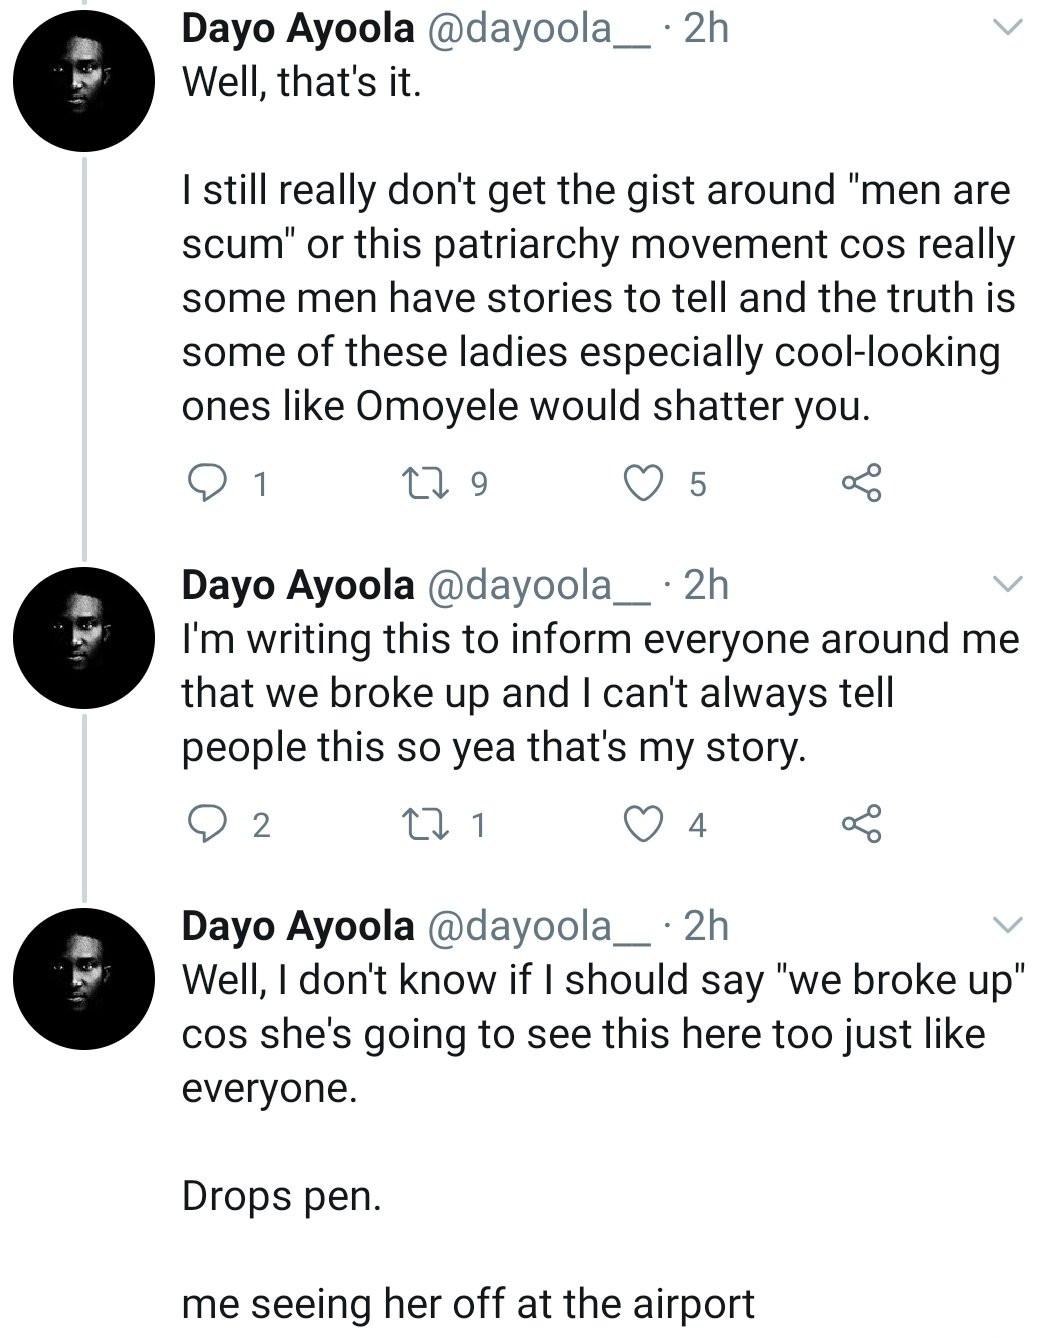The image size is (1053, 1338).
Task: Open the 2h timestamp on third tweet
Action: pyautogui.click(x=706, y=926)
